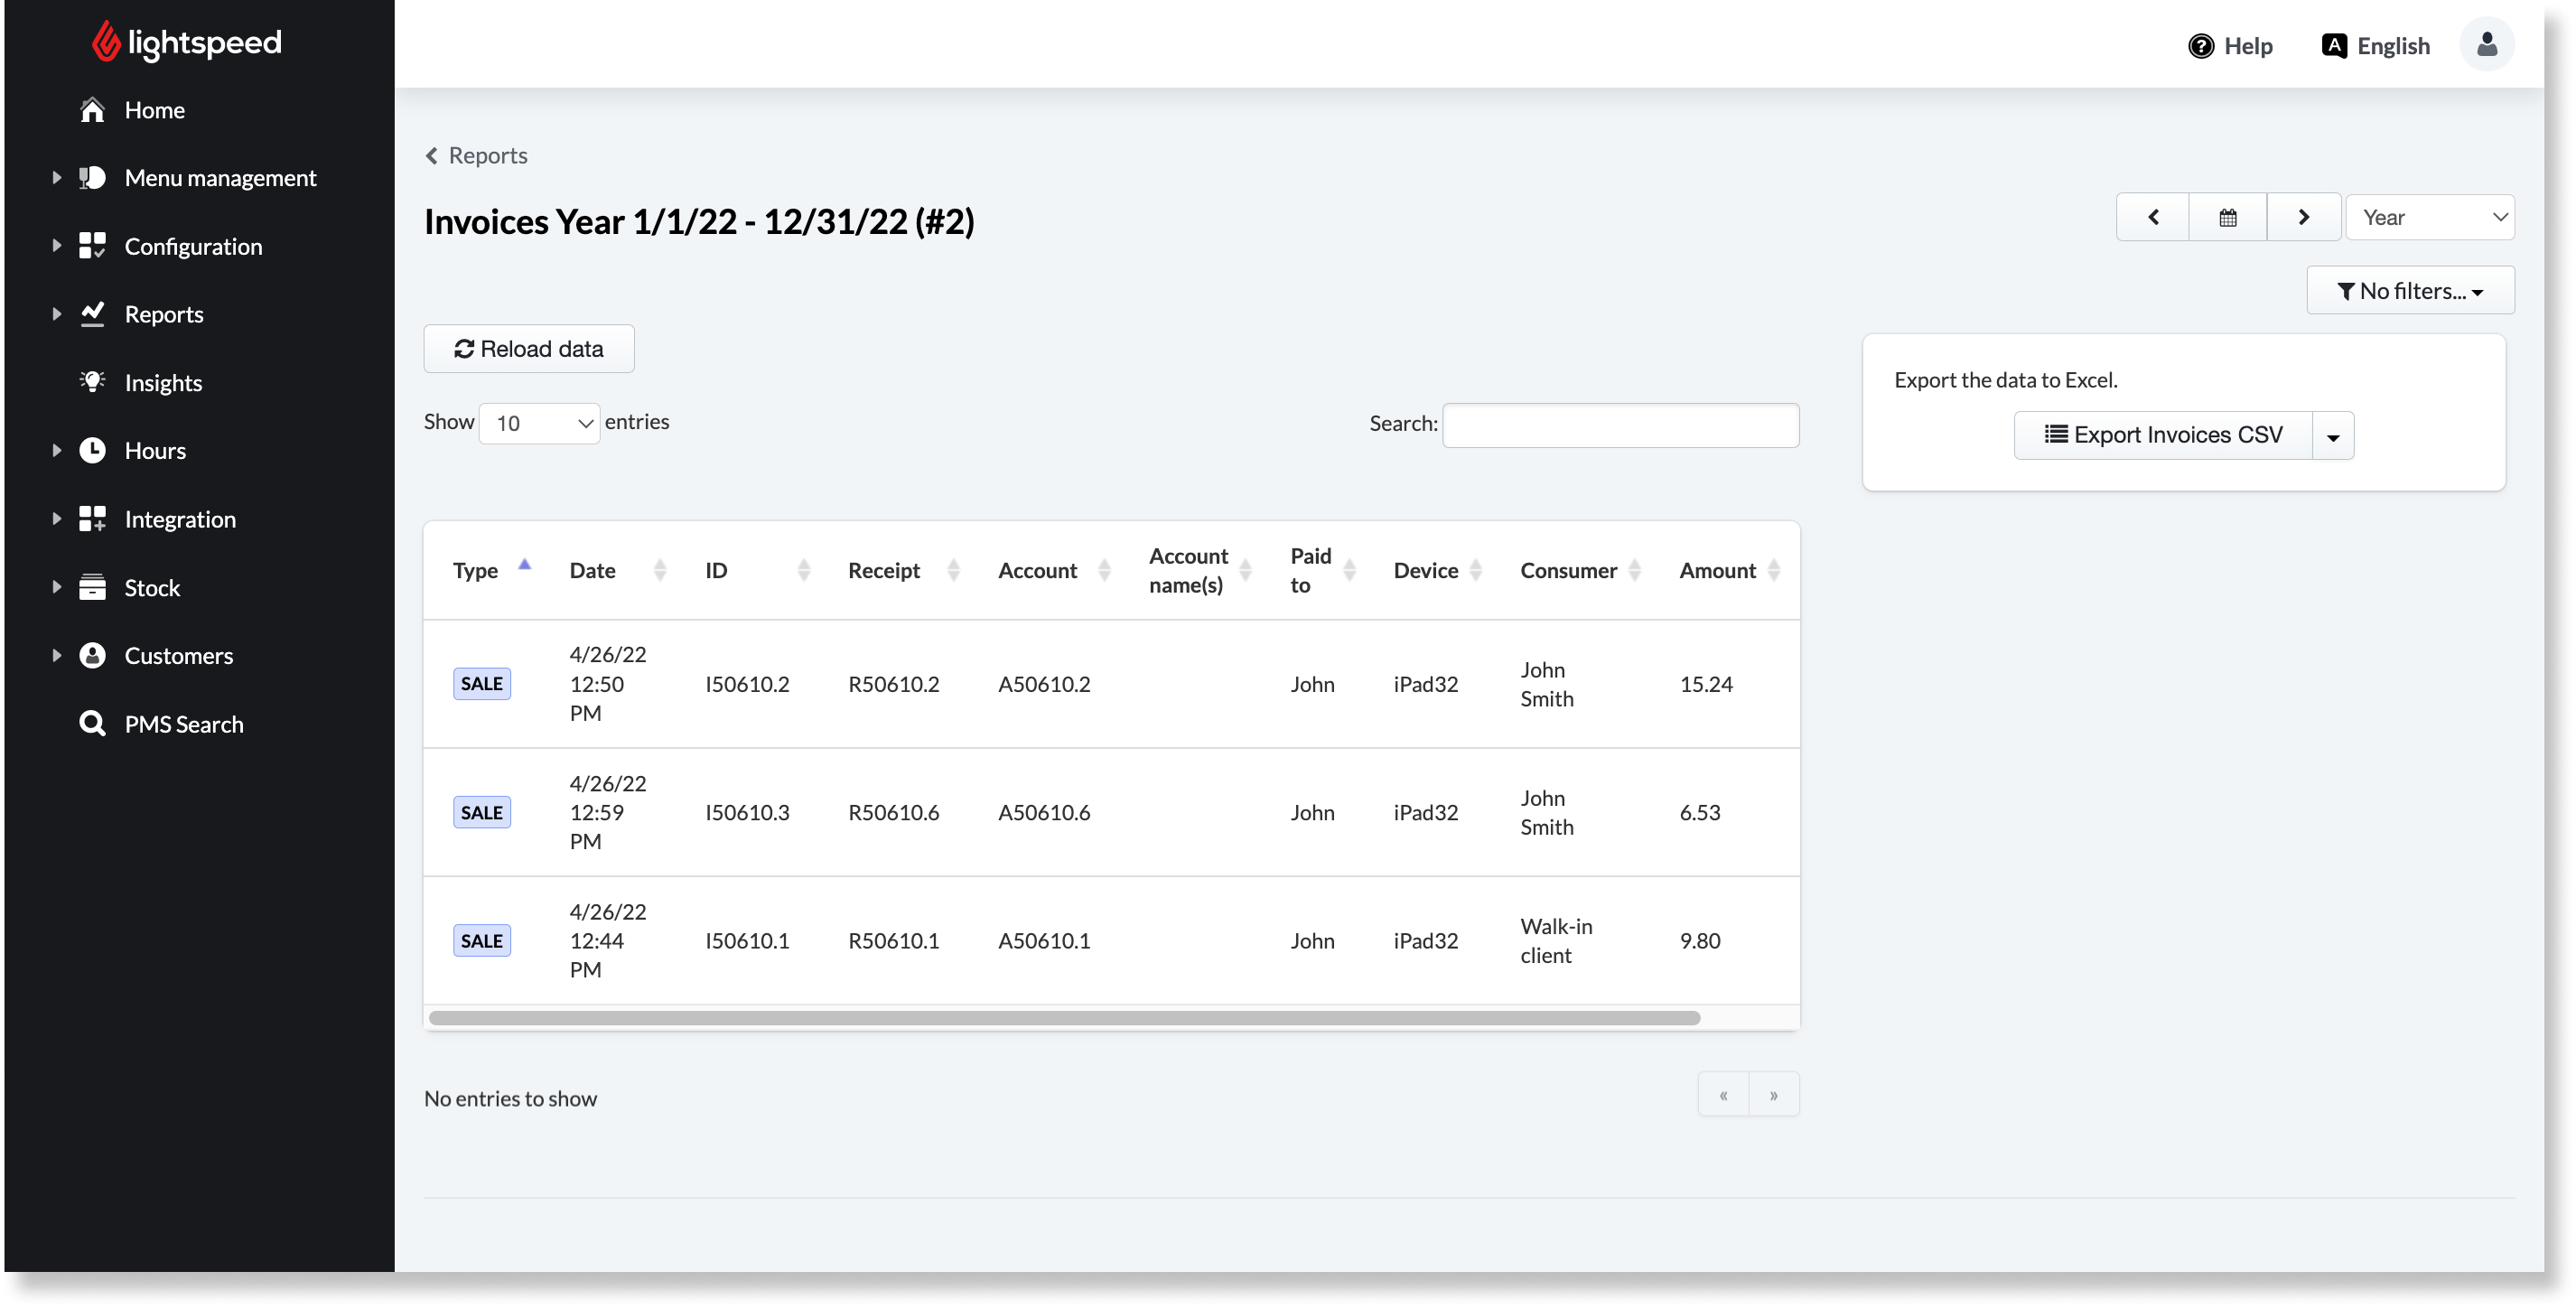The height and width of the screenshot is (1309, 2576).
Task: Click SALE badge for invoice I50610.3
Action: 482,812
